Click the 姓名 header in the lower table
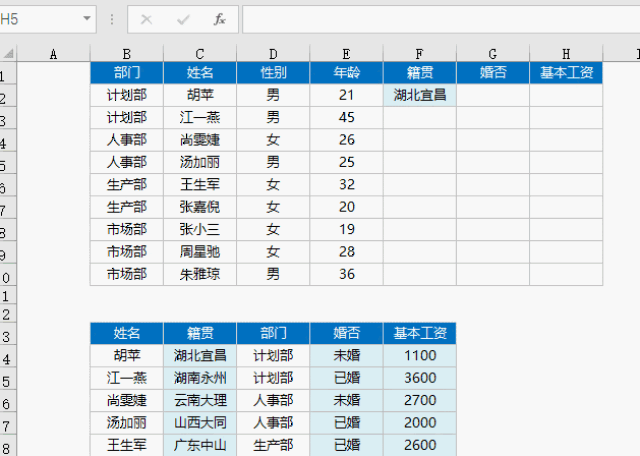Image resolution: width=640 pixels, height=456 pixels. (x=127, y=333)
